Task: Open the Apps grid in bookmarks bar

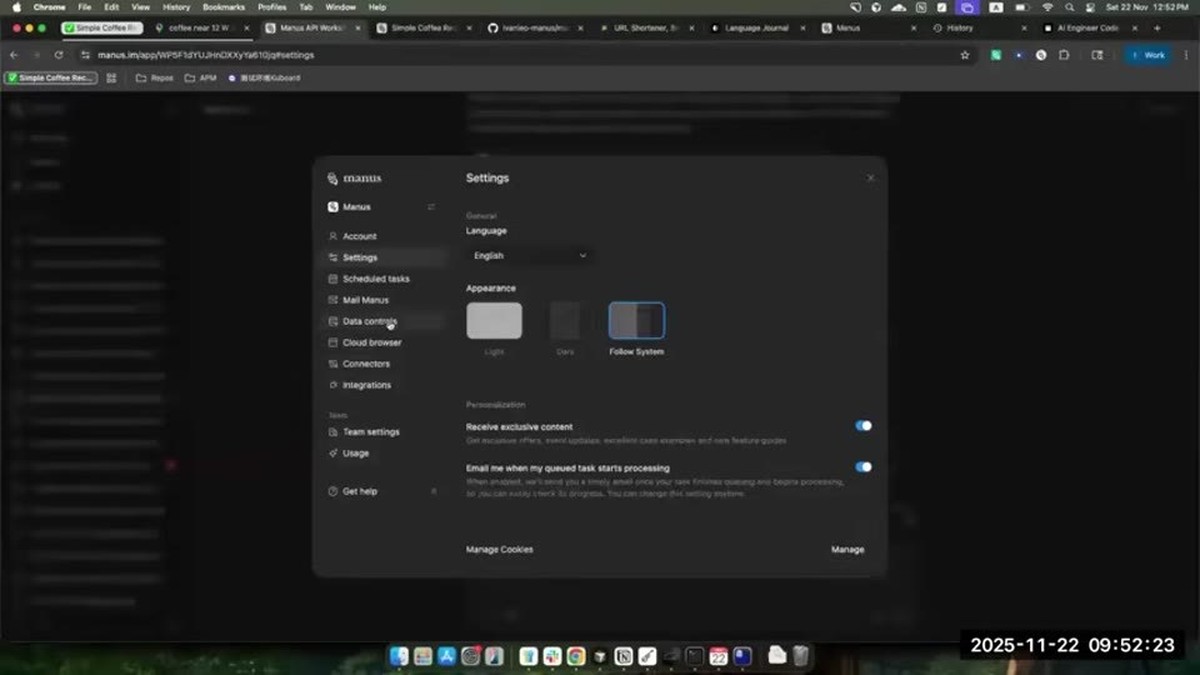Action: click(x=111, y=77)
